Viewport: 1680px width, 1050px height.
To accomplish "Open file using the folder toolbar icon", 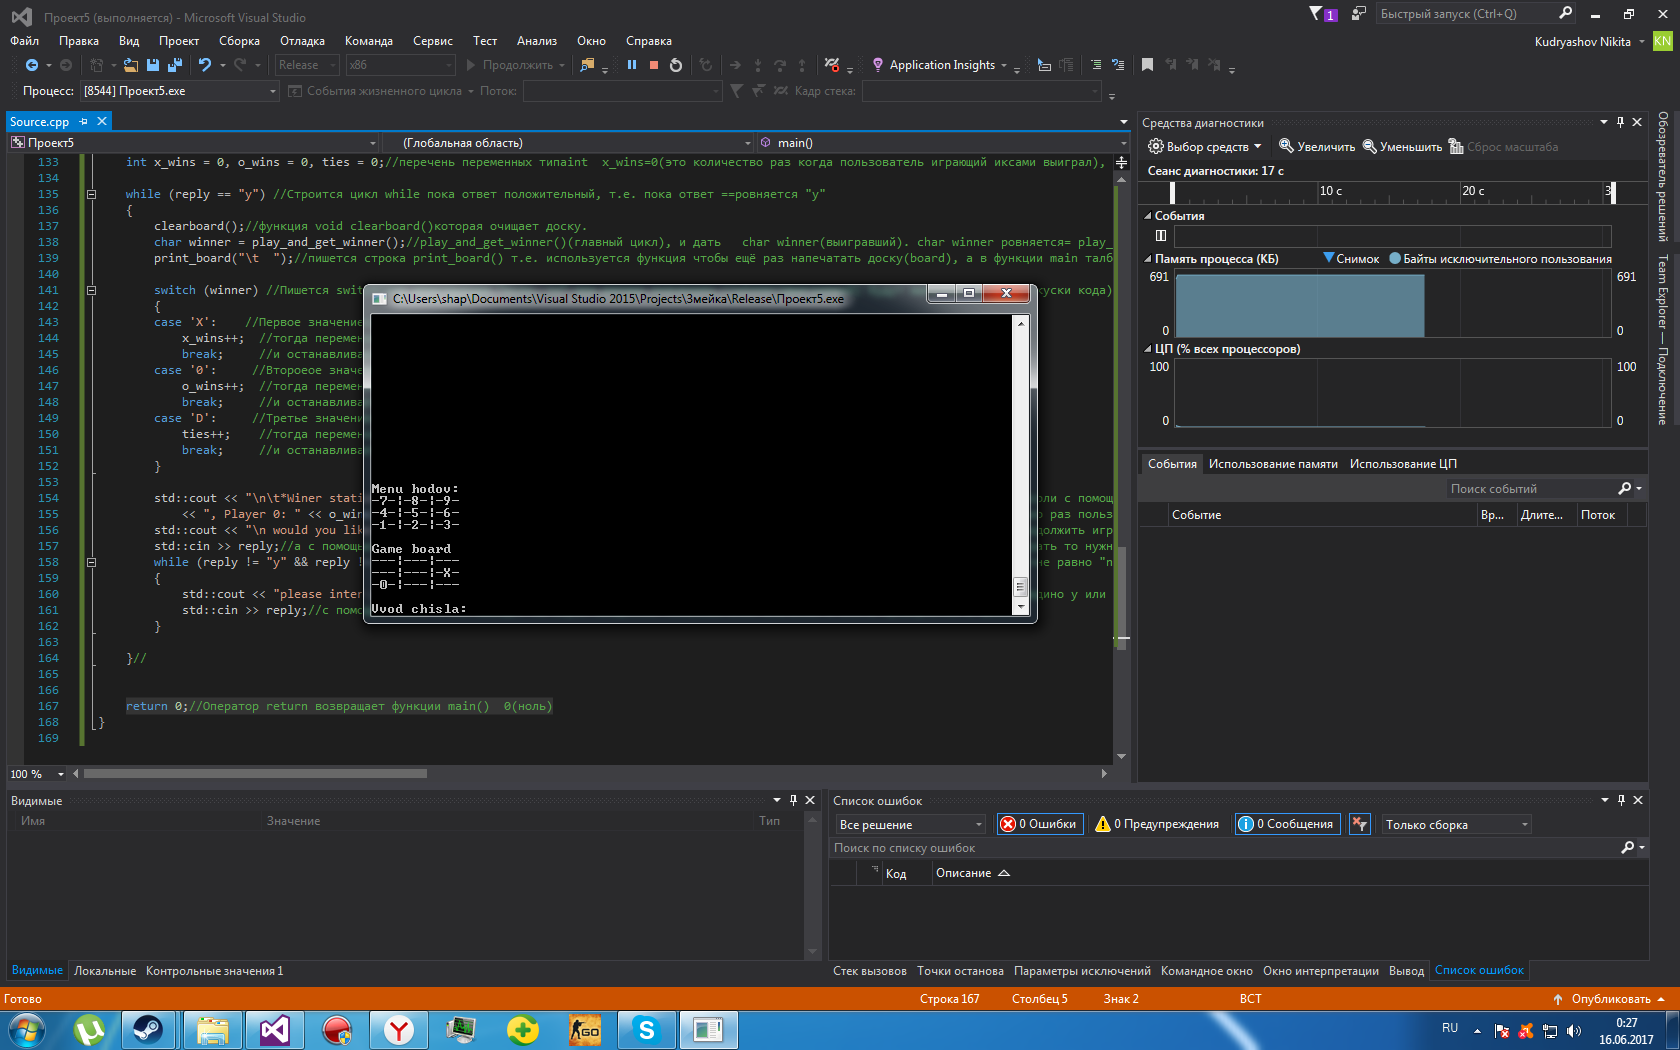I will coord(131,65).
